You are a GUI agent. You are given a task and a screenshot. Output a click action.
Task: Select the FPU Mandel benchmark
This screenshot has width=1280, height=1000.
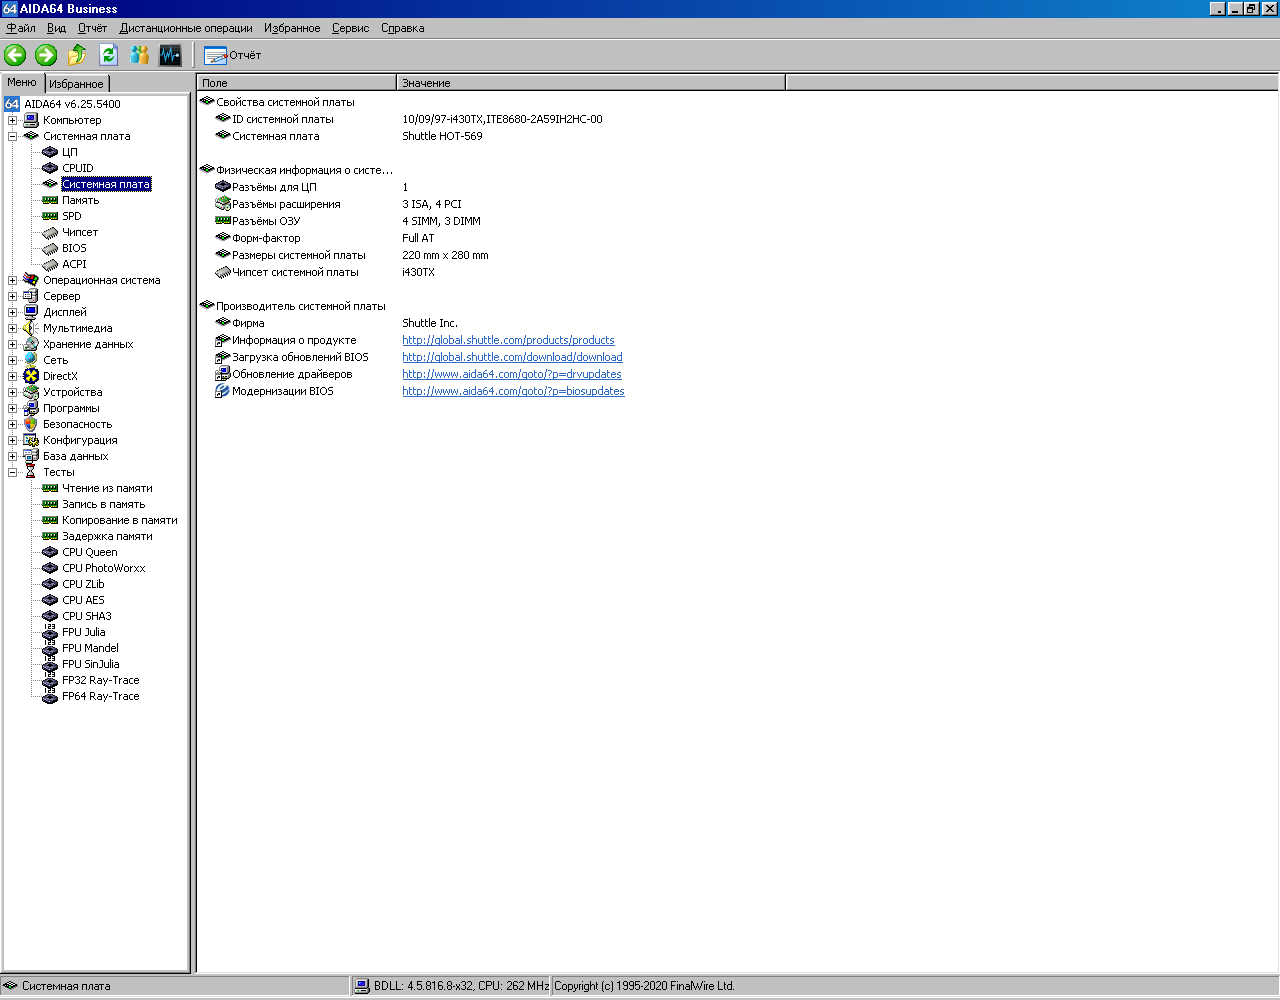(x=90, y=648)
